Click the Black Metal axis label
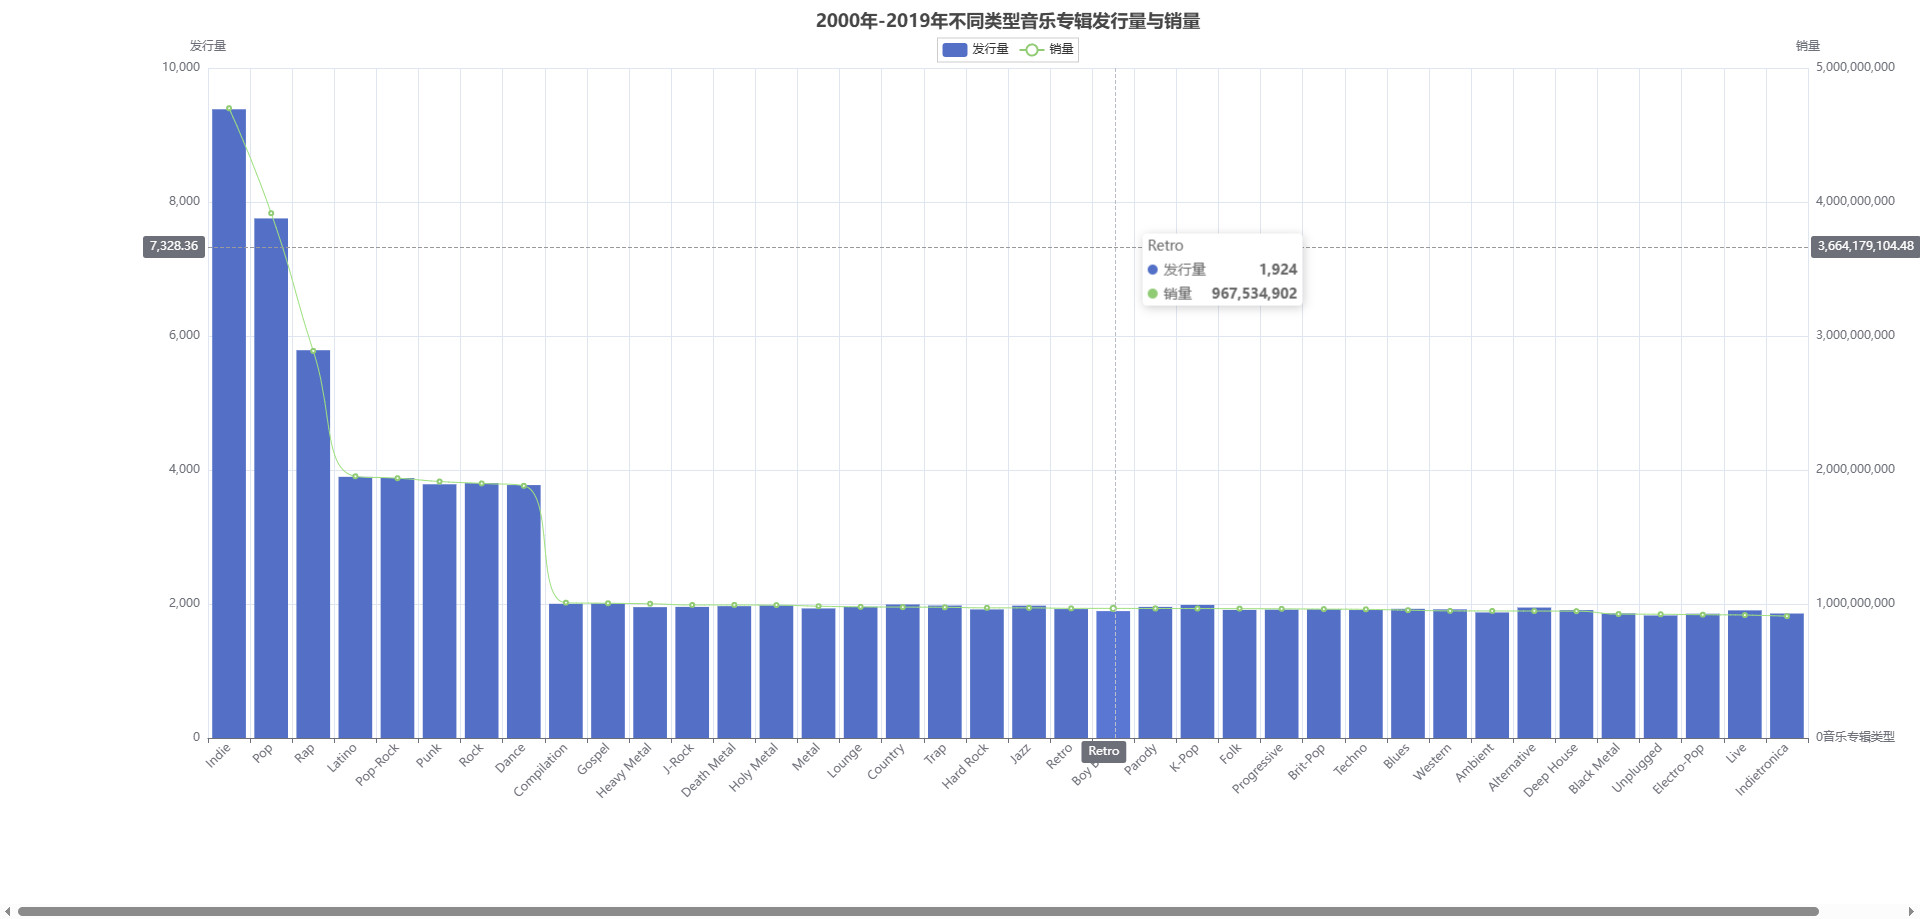The image size is (1920, 919). point(1594,769)
